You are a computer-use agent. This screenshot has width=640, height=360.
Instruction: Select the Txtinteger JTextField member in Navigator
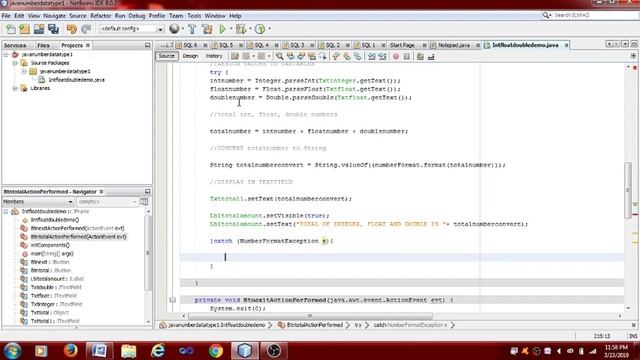point(56,304)
